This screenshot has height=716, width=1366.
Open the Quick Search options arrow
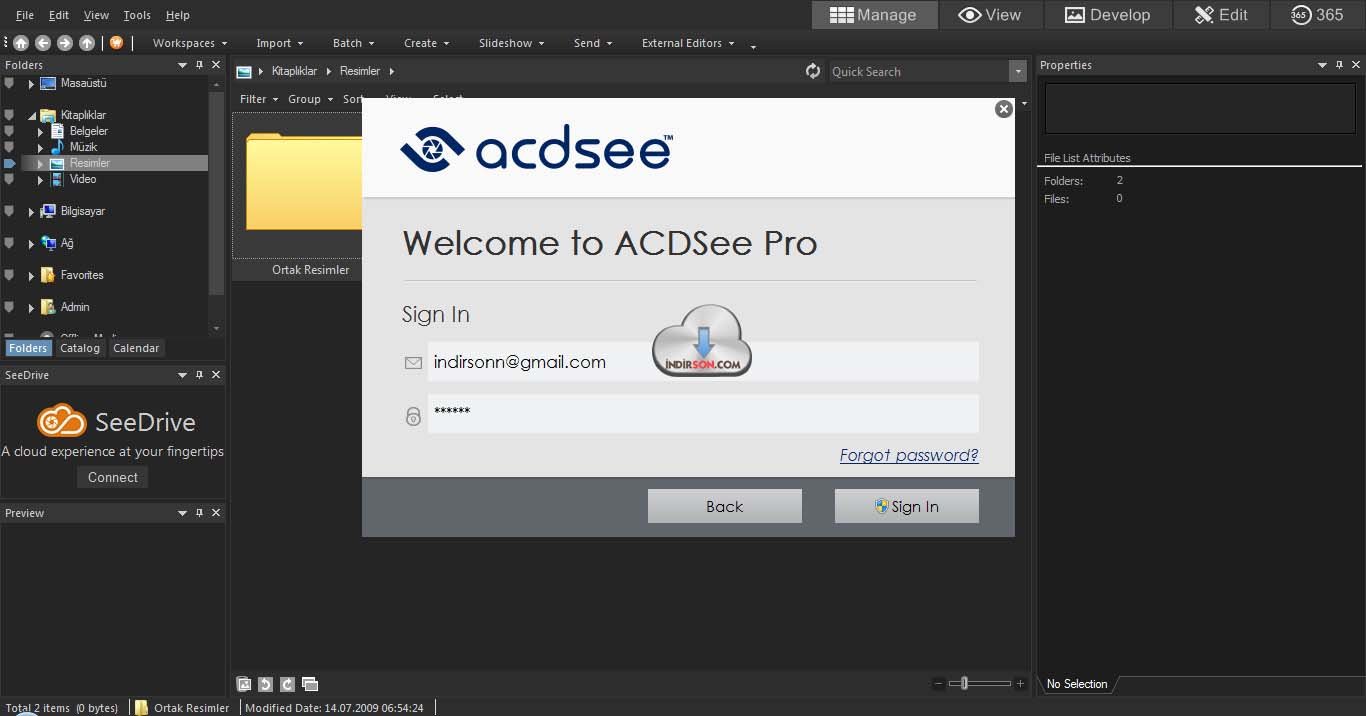point(1018,71)
